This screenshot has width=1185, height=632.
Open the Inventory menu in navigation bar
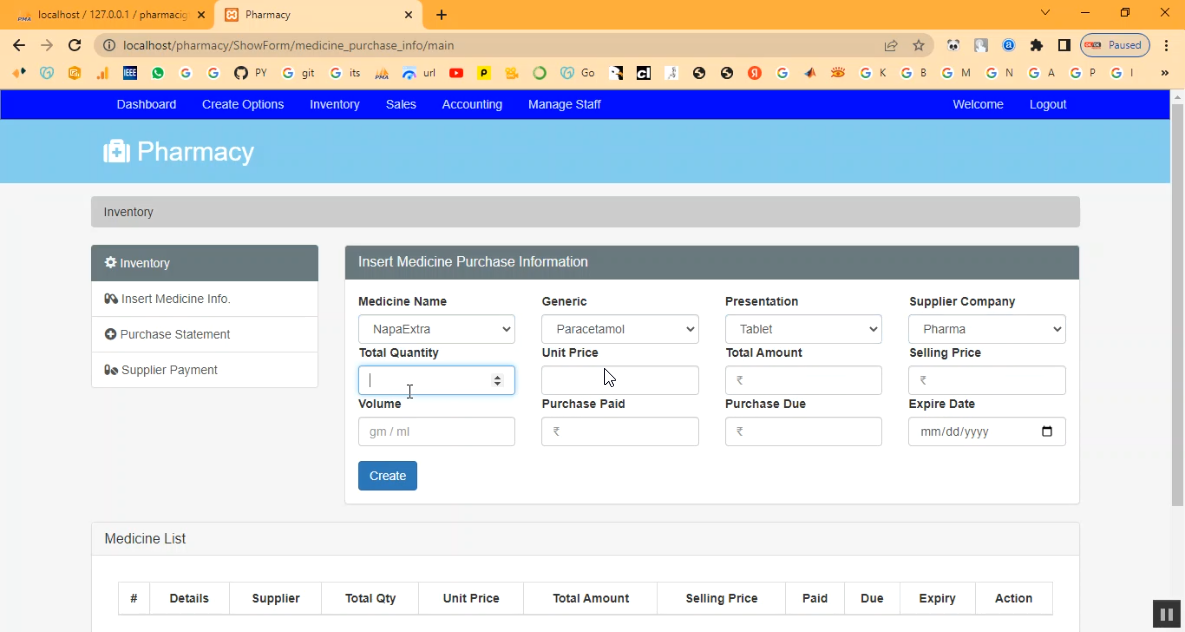click(334, 104)
